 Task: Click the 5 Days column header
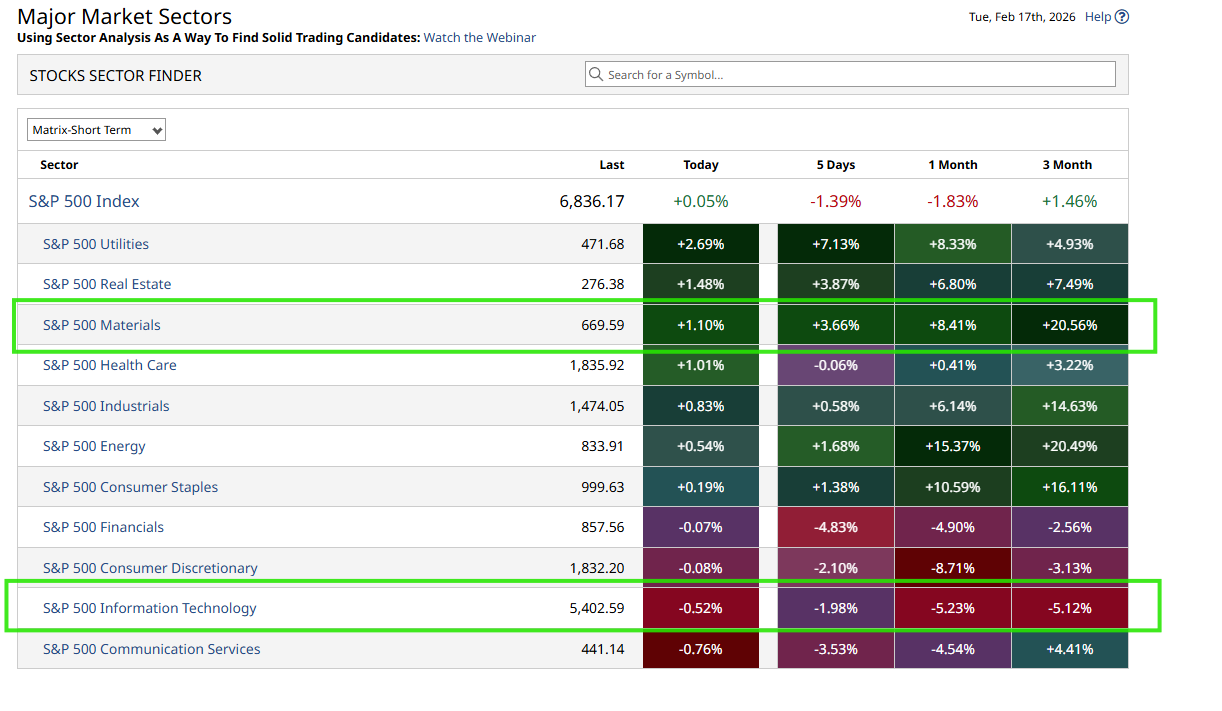pyautogui.click(x=834, y=165)
